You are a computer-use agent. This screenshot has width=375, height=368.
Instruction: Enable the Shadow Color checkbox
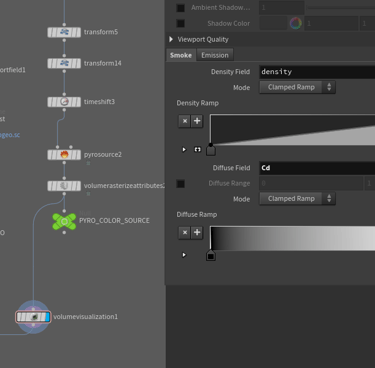click(x=180, y=23)
